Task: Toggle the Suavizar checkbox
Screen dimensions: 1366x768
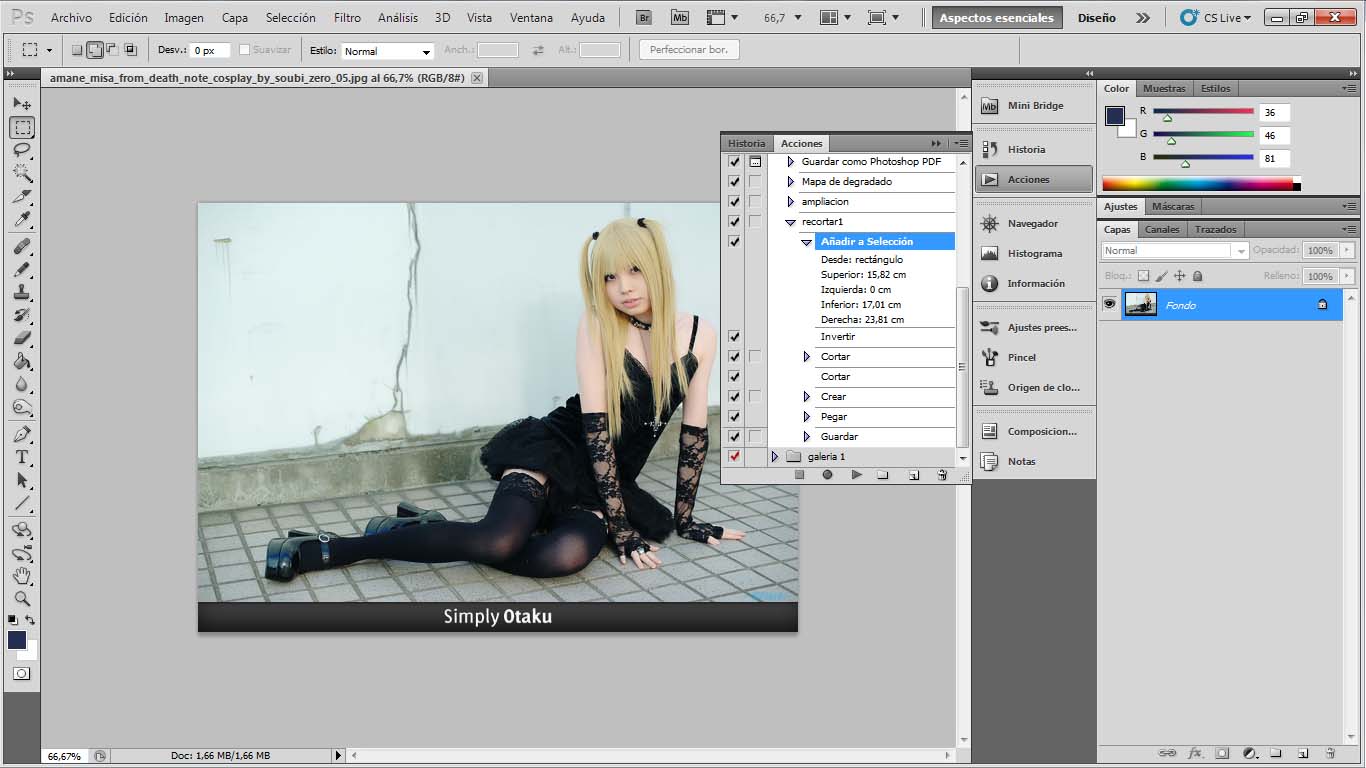Action: (x=244, y=50)
